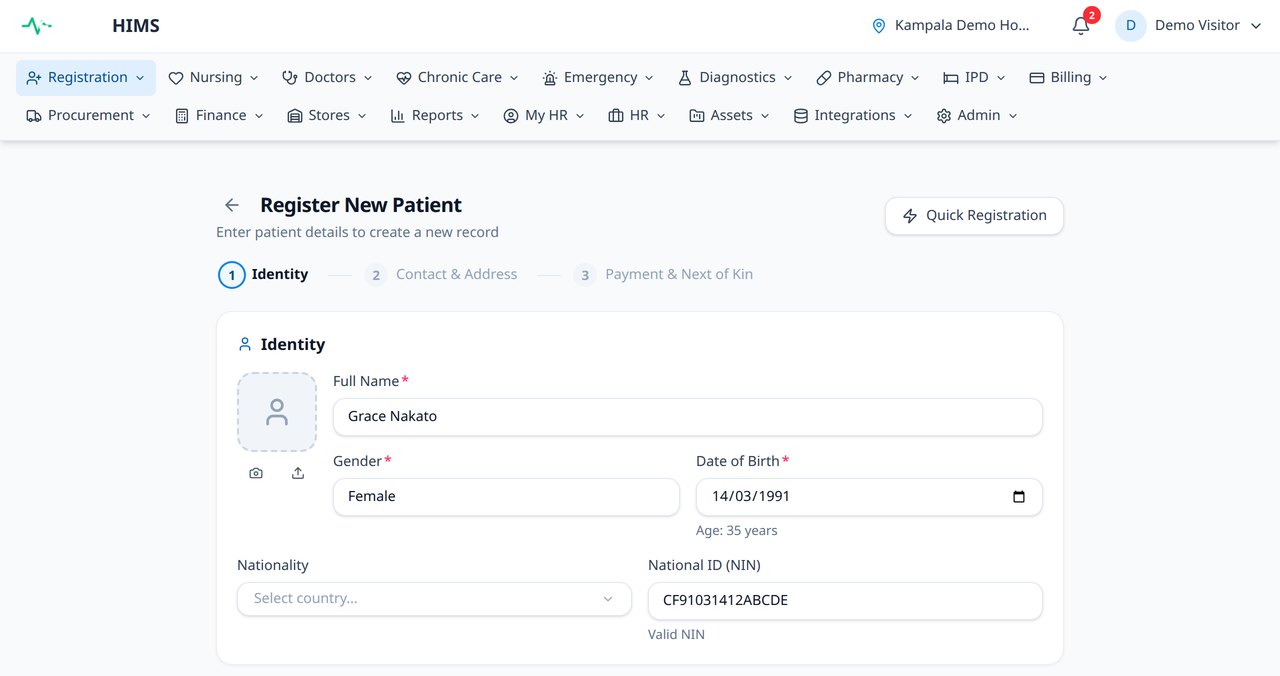Click the Procurement truck icon
Screen dimensions: 1280x676
(x=34, y=116)
